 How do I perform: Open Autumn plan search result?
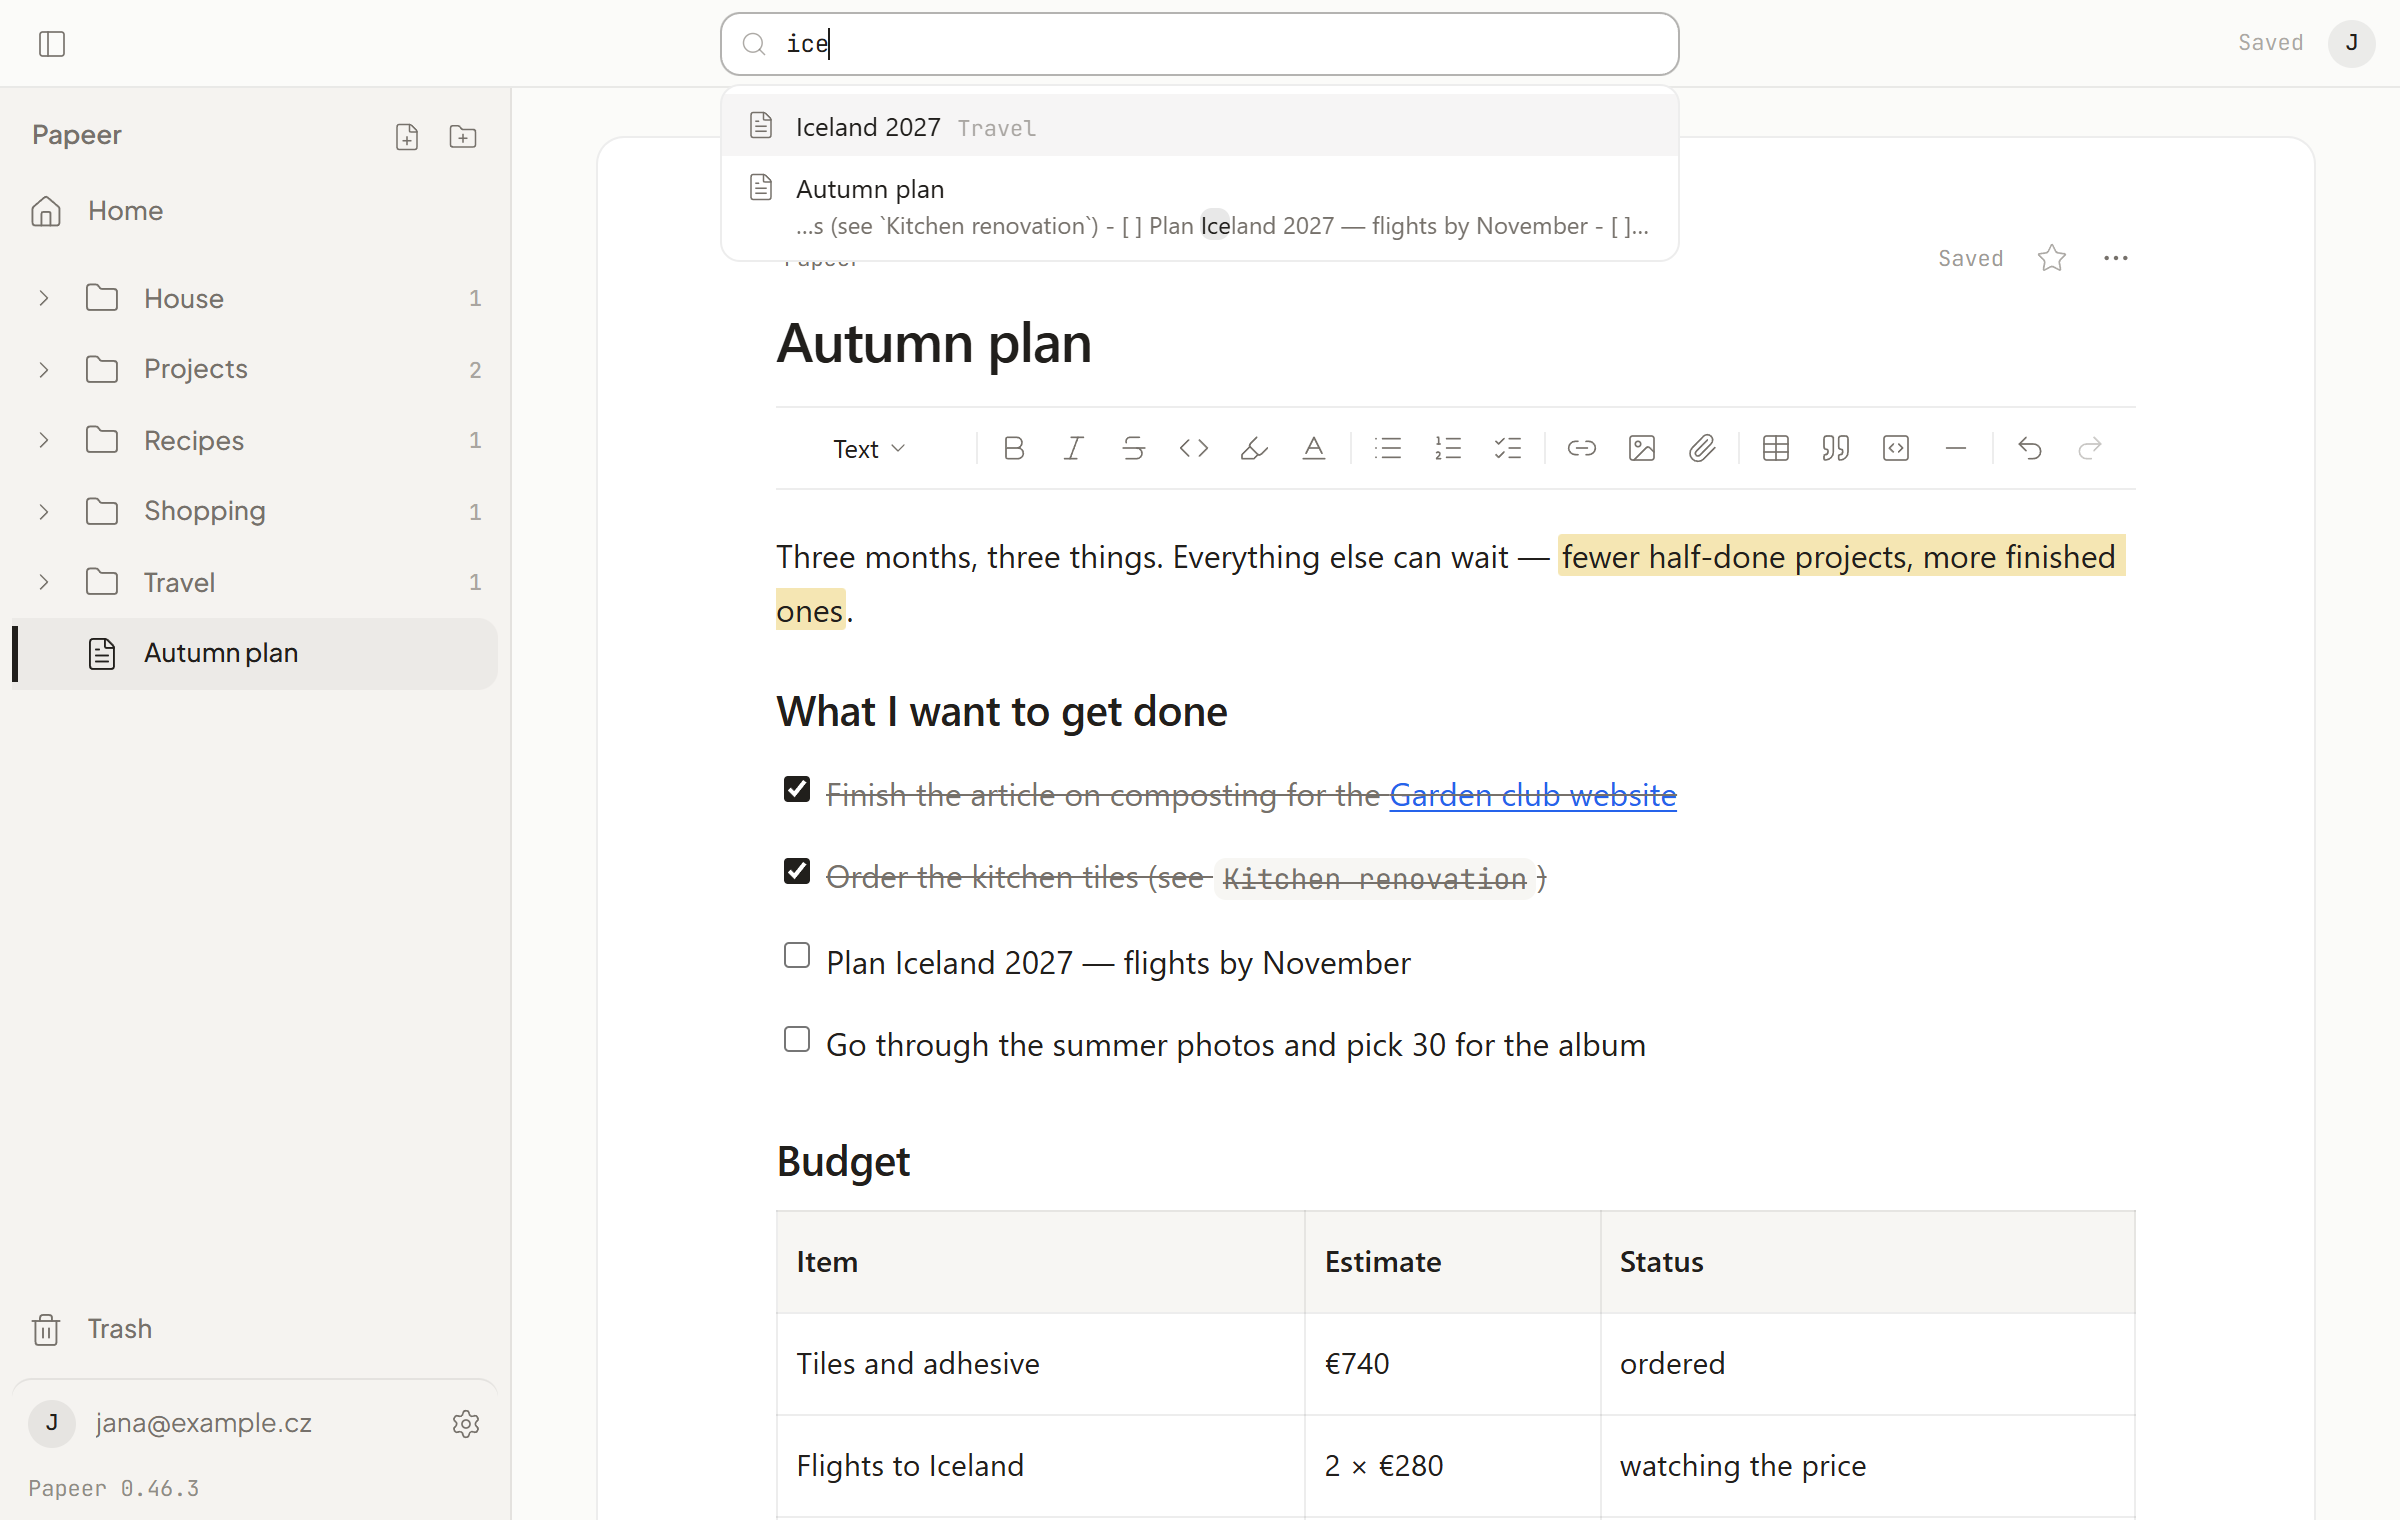point(1199,207)
